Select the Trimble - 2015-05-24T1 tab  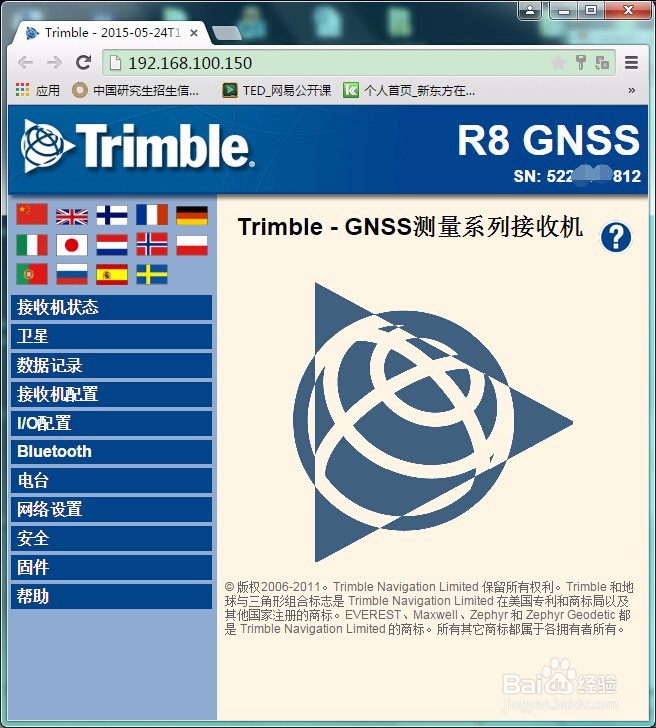tap(109, 33)
